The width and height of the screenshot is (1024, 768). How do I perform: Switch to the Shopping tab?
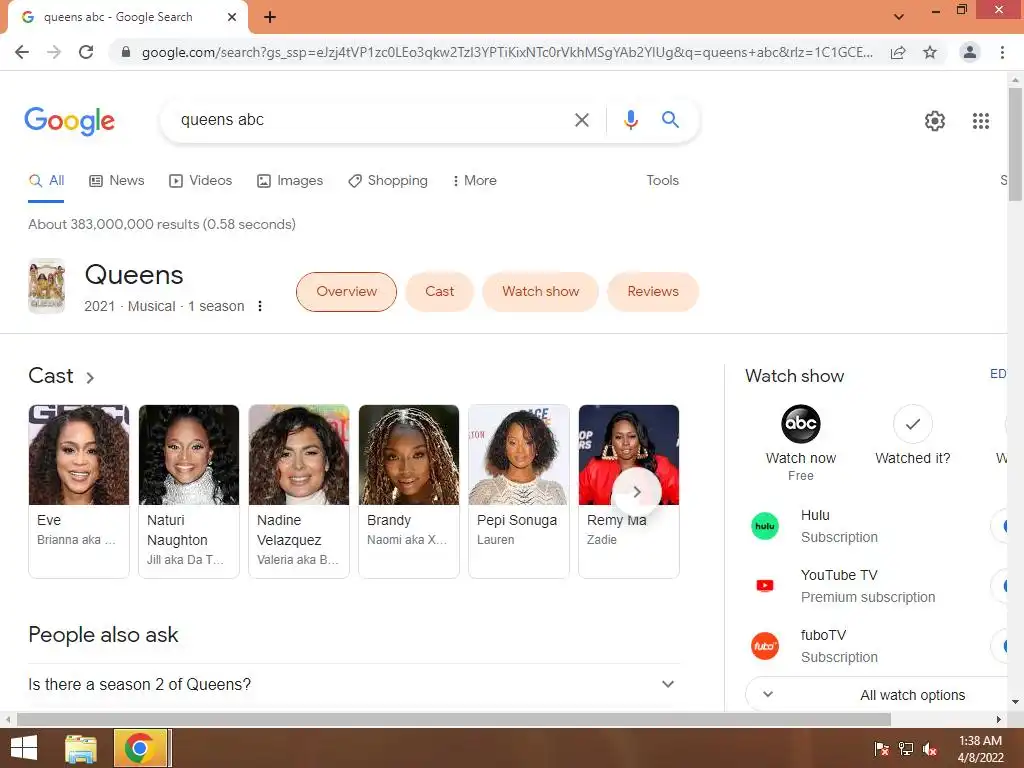coord(387,180)
